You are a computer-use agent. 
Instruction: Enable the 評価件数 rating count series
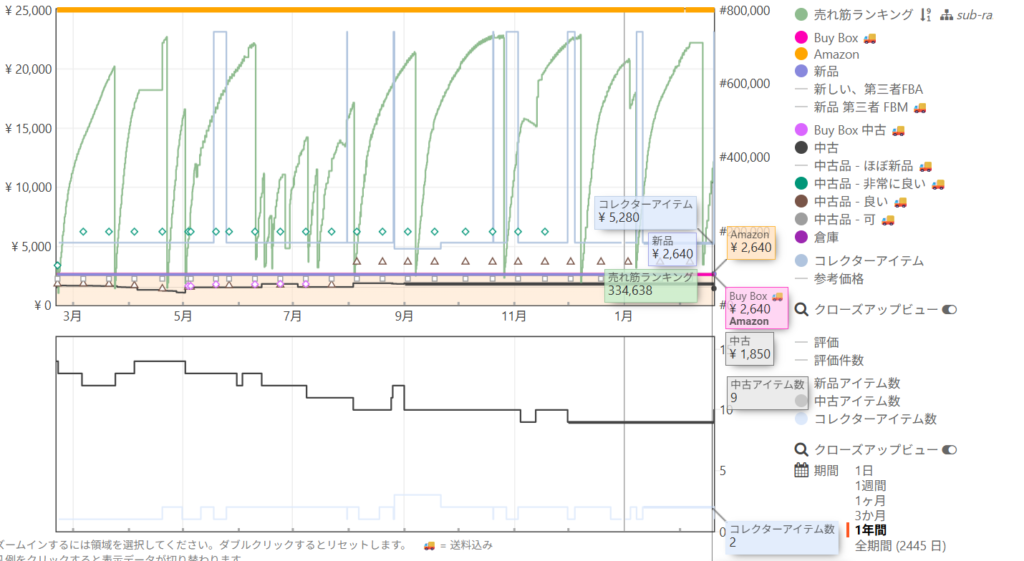pos(838,360)
